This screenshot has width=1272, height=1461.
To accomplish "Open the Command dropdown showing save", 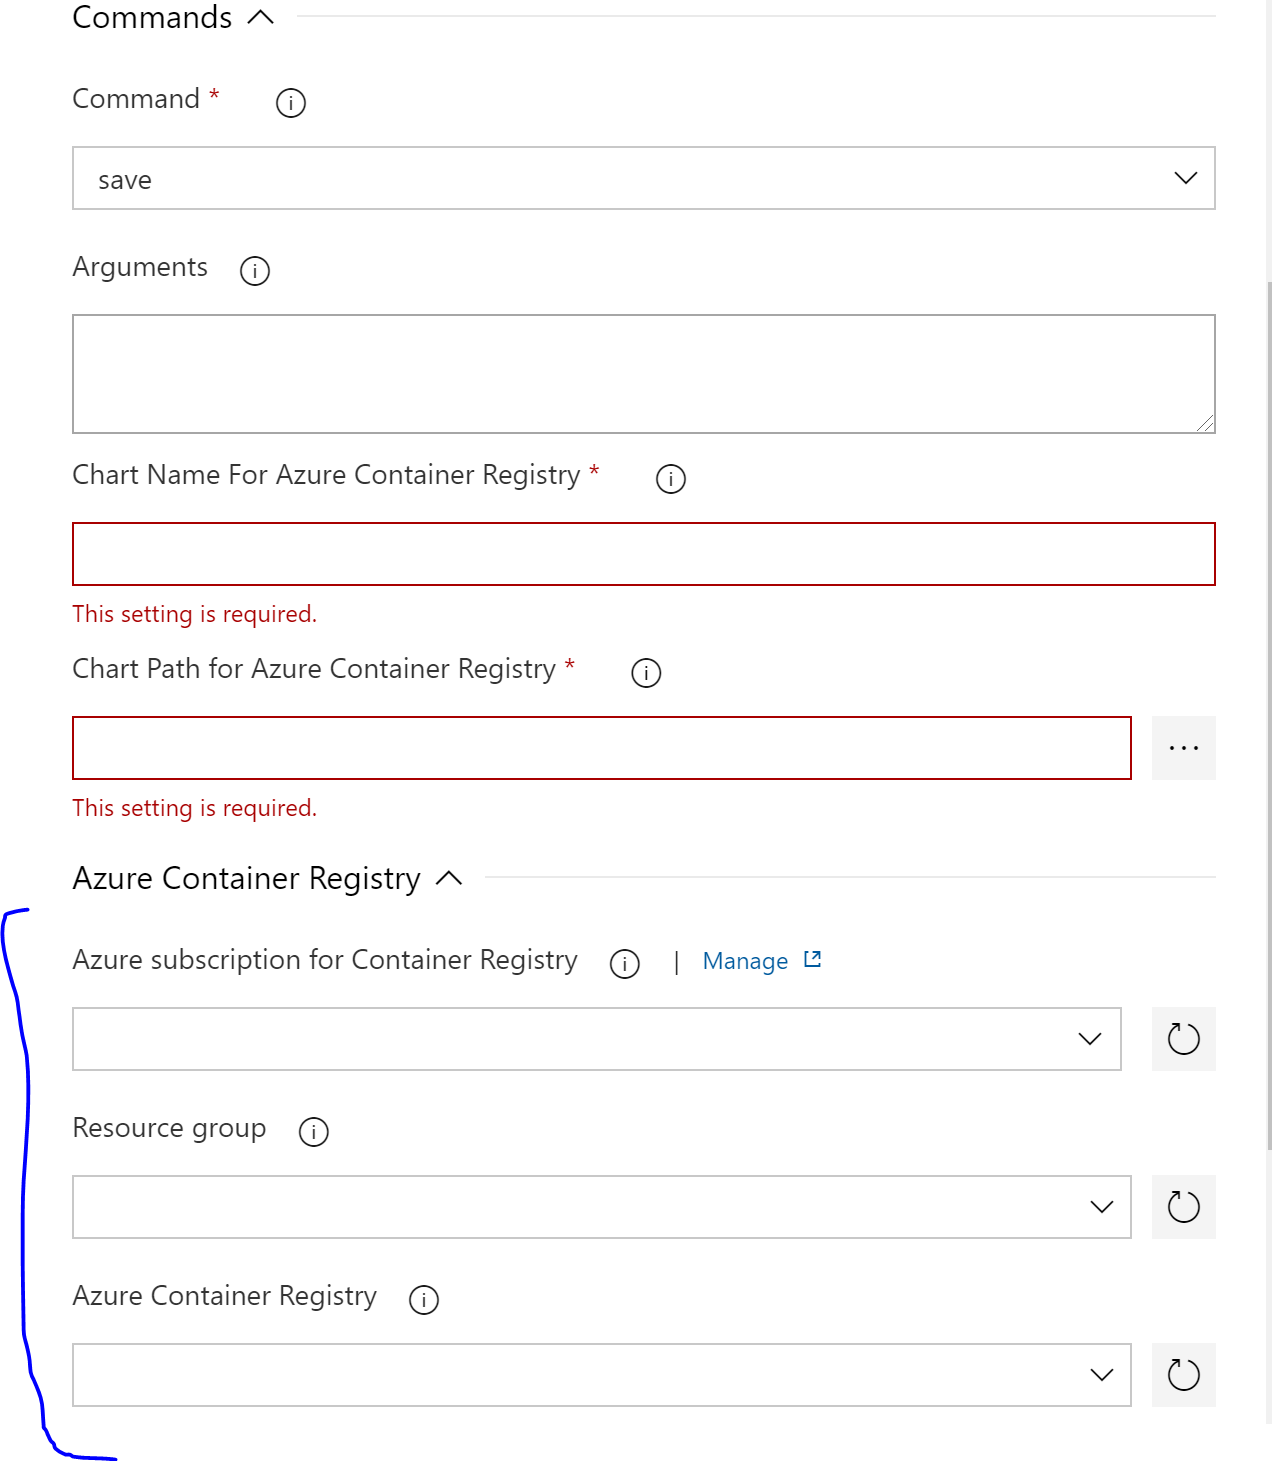I will (x=1185, y=178).
